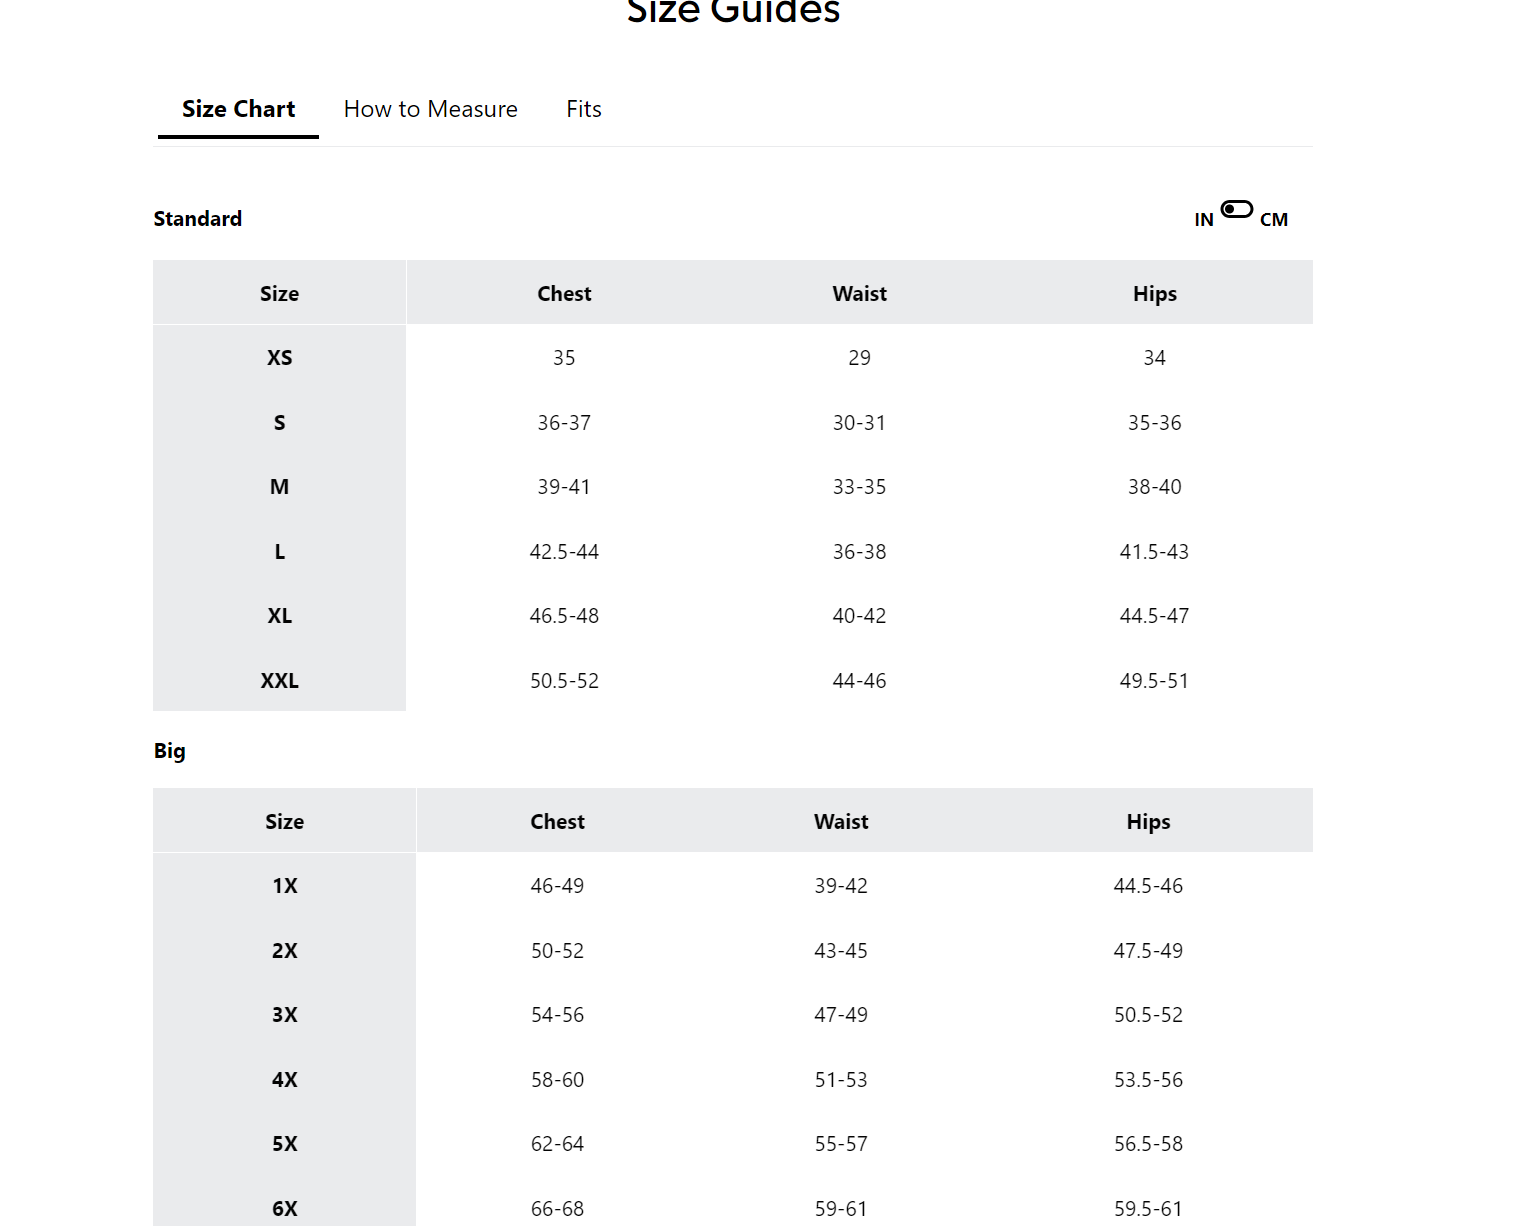Click the CM unit label

pos(1273,220)
